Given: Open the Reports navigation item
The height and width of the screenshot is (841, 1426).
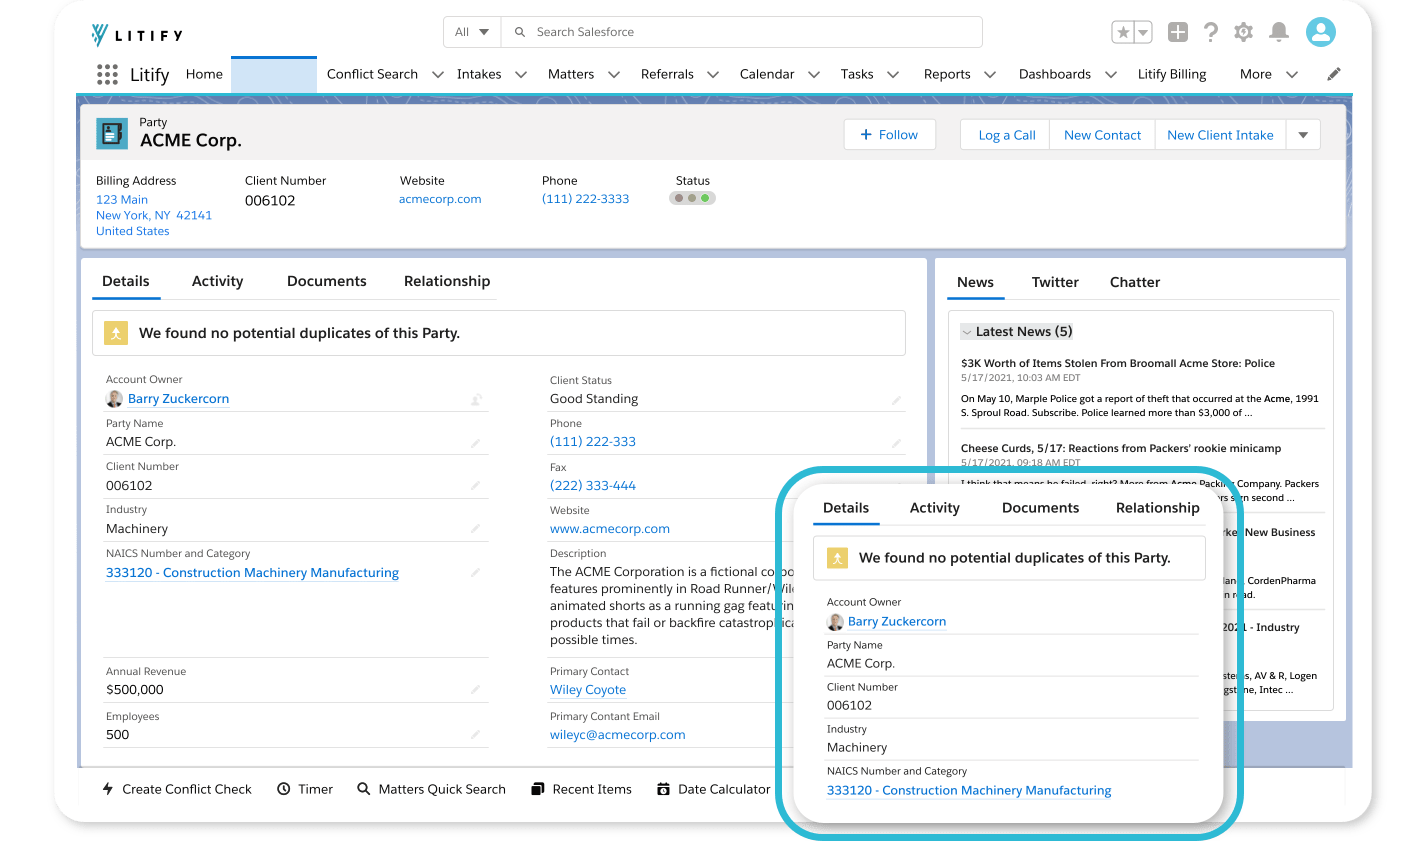Looking at the screenshot, I should (x=947, y=74).
